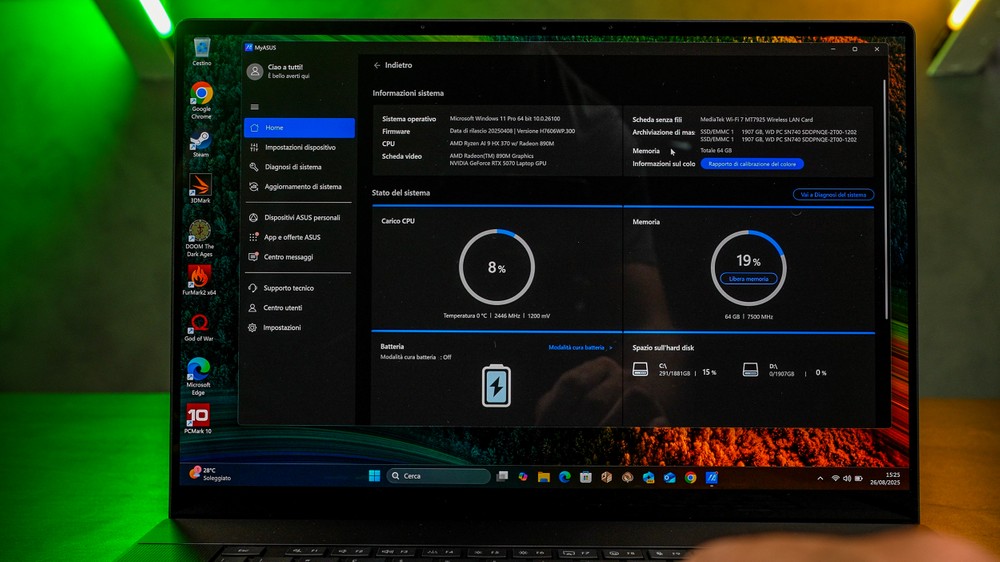Open the Microsoft Edge desktop shortcut
This screenshot has height=562, width=1000.
(x=198, y=376)
